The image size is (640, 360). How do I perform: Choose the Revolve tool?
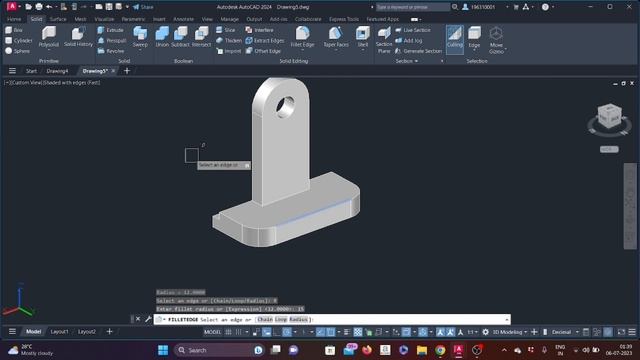pos(111,51)
